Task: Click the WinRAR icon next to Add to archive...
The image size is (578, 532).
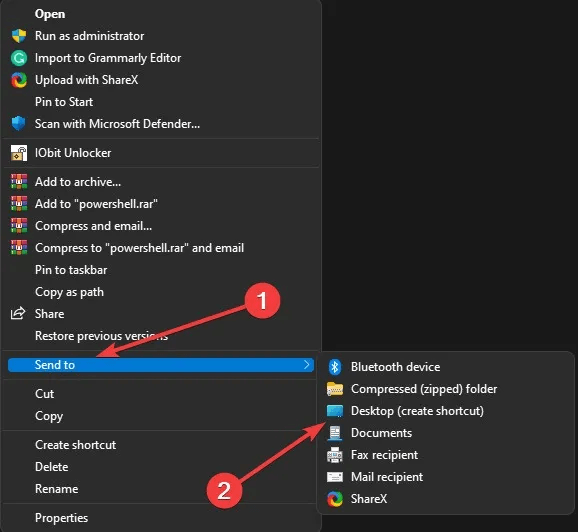Action: click(19, 182)
